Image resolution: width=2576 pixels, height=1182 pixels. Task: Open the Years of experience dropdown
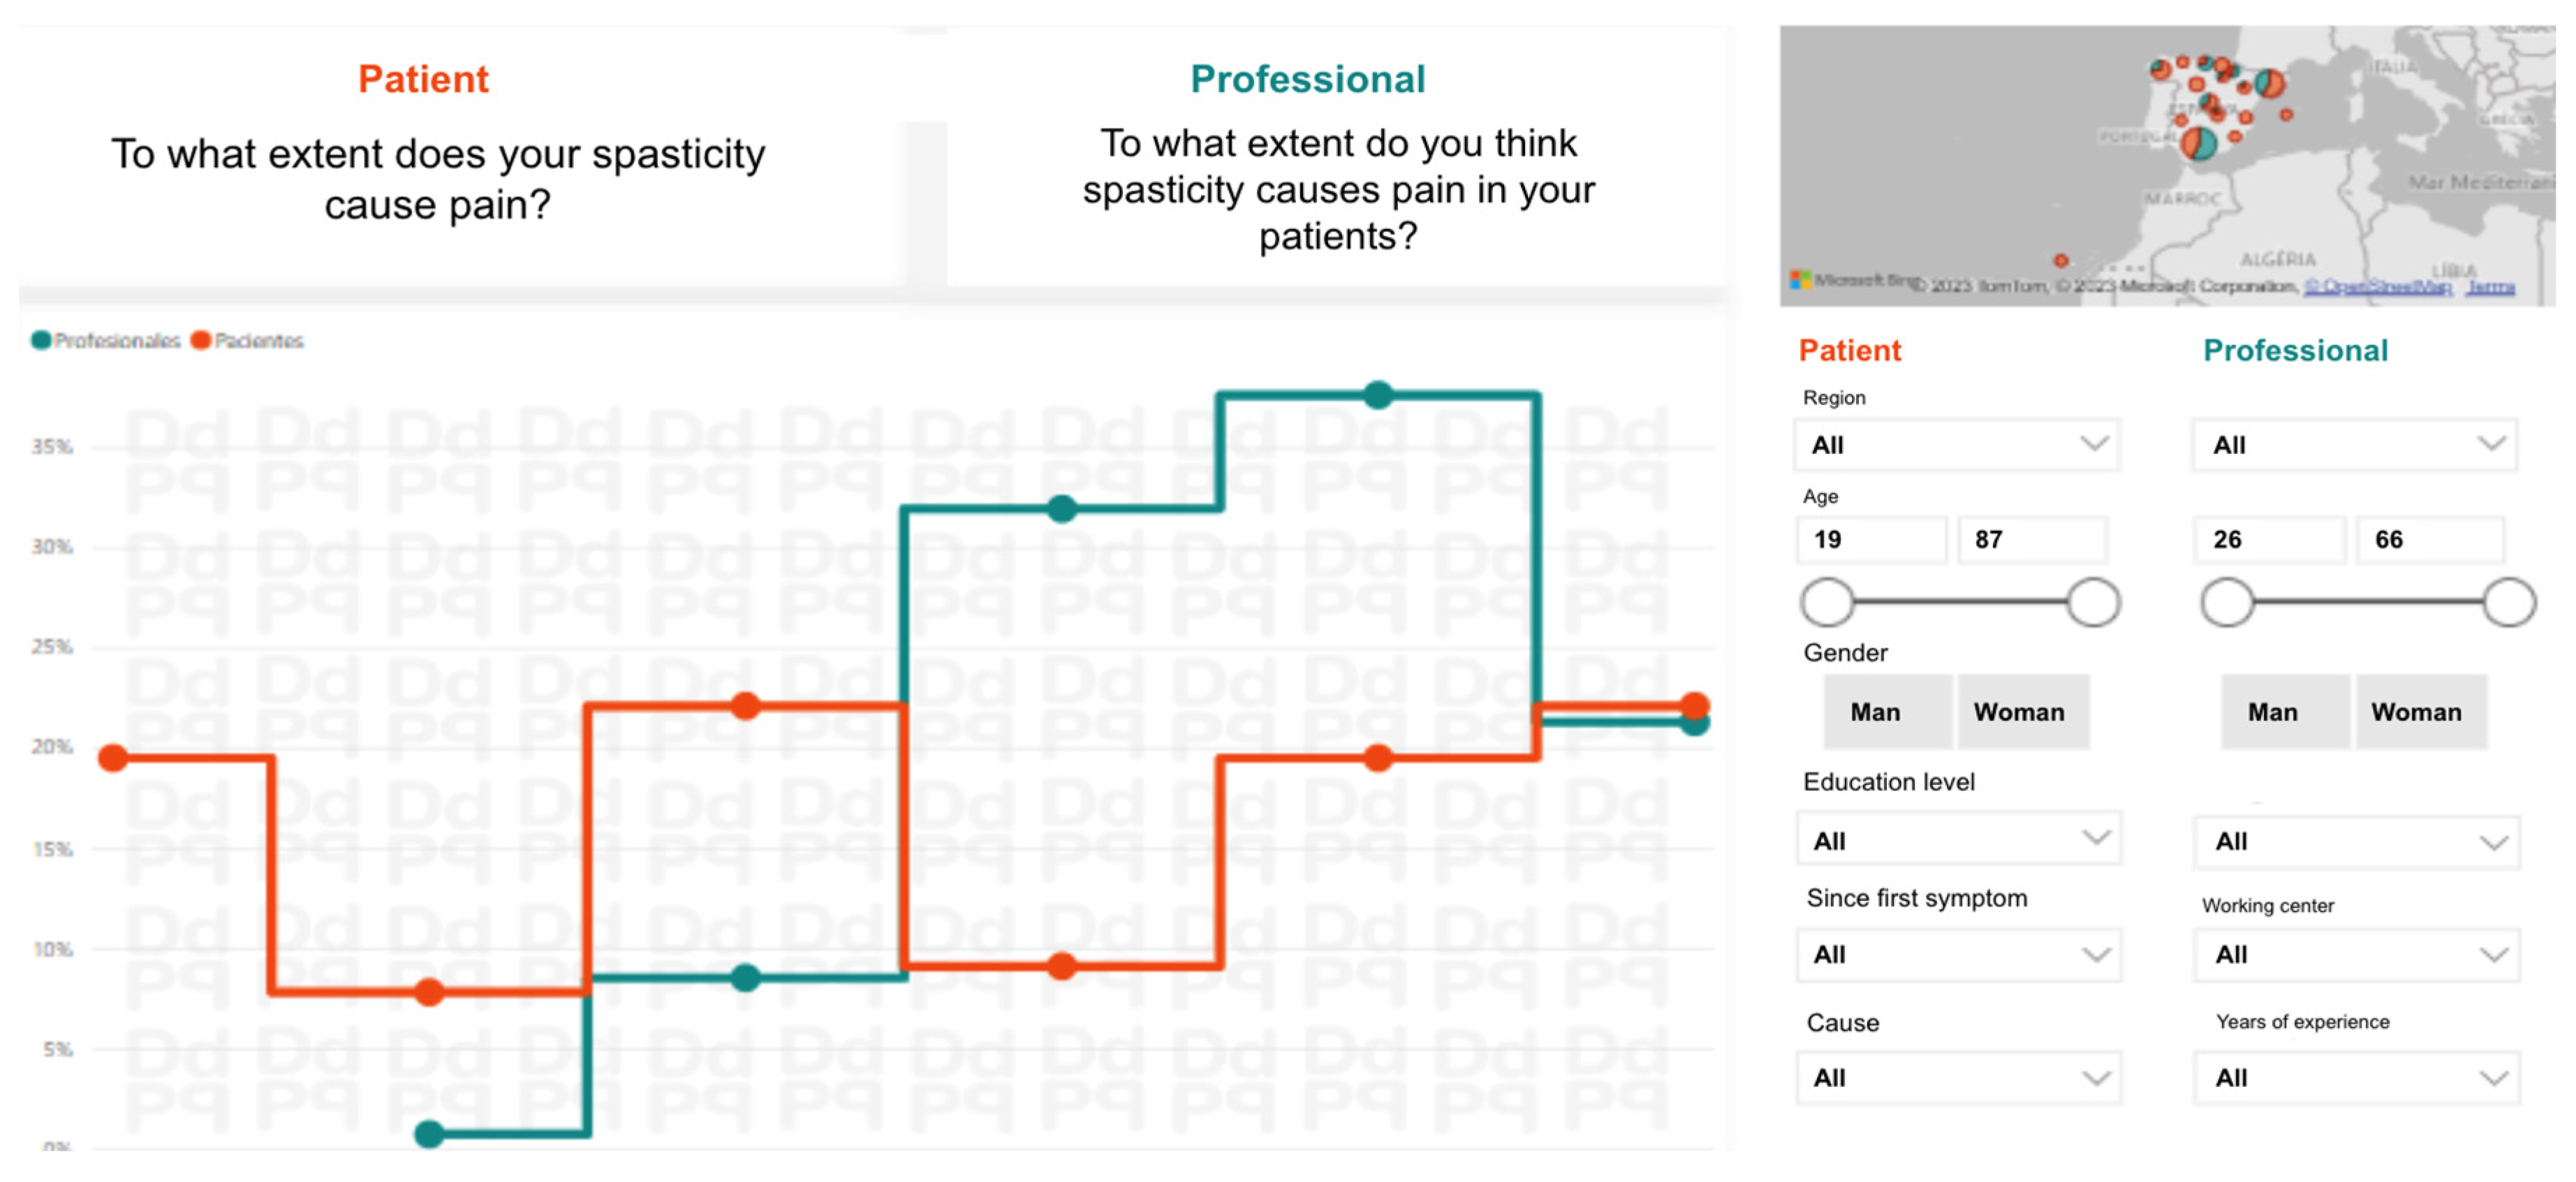coord(2356,1078)
